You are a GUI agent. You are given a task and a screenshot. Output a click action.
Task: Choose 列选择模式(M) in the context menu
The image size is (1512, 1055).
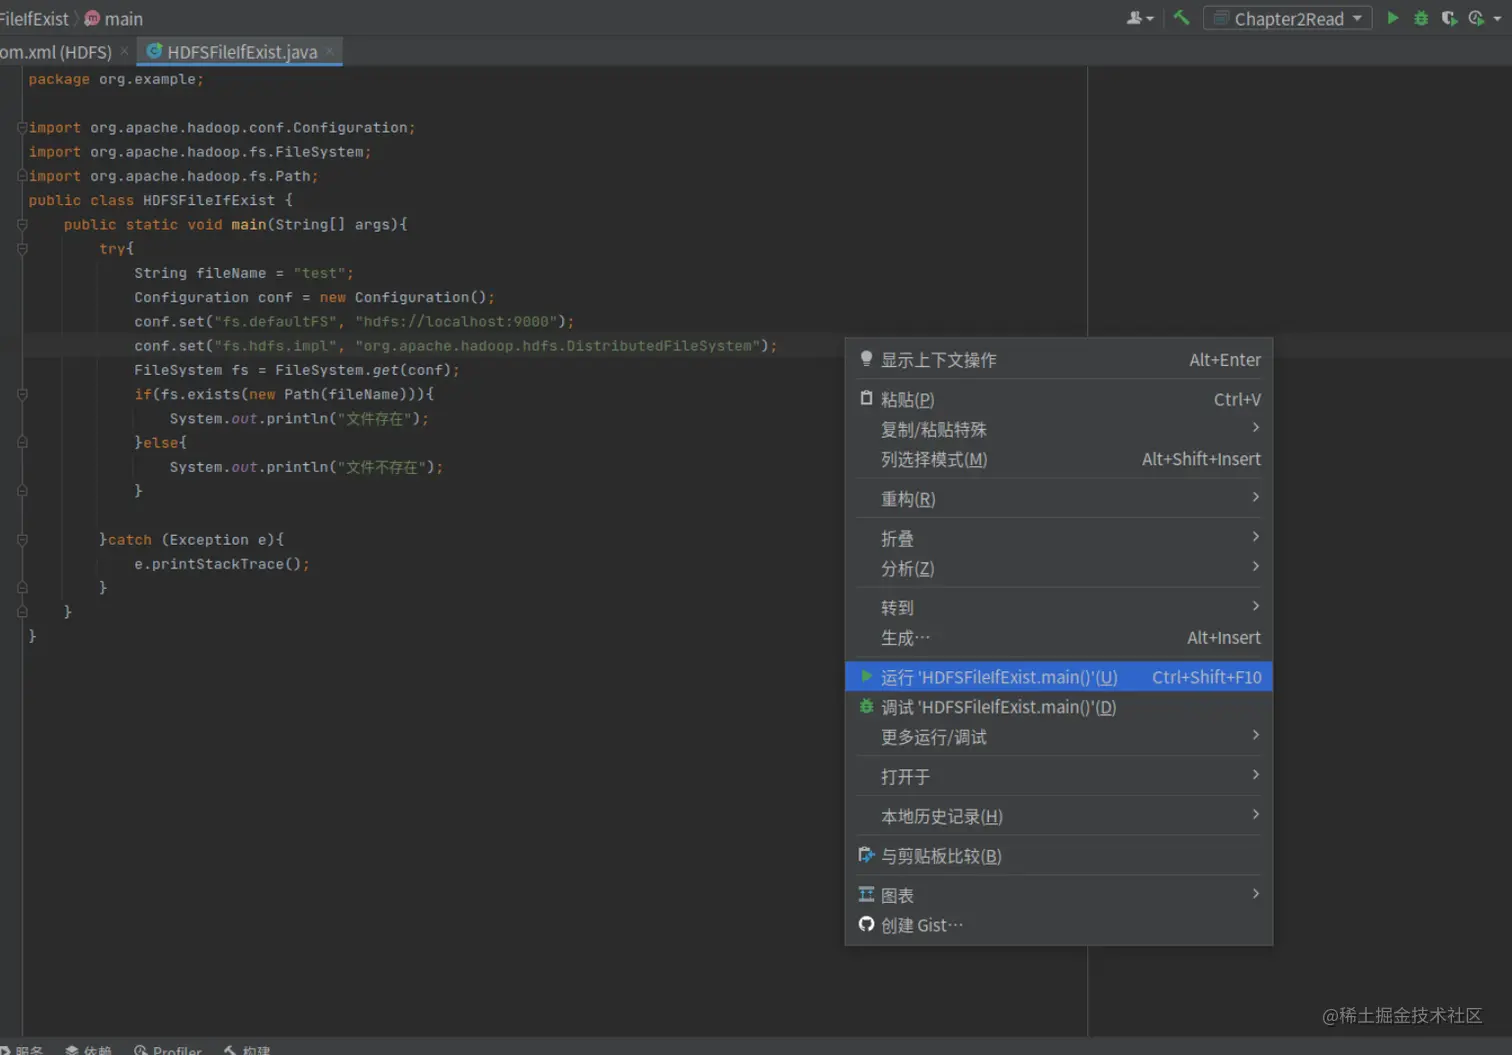coord(1059,459)
